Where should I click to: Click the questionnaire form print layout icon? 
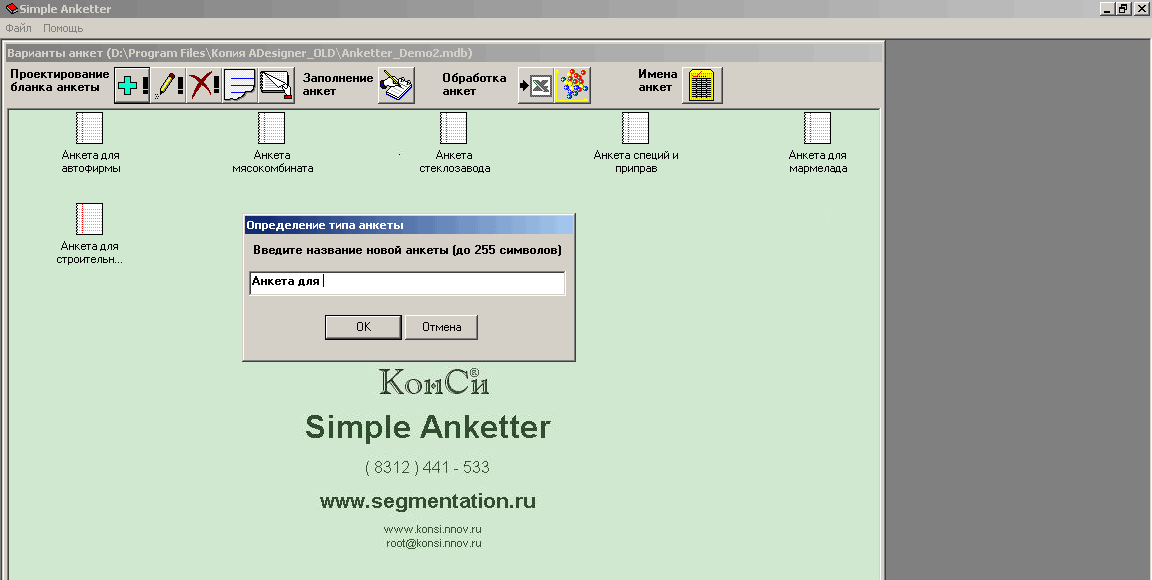coord(276,85)
